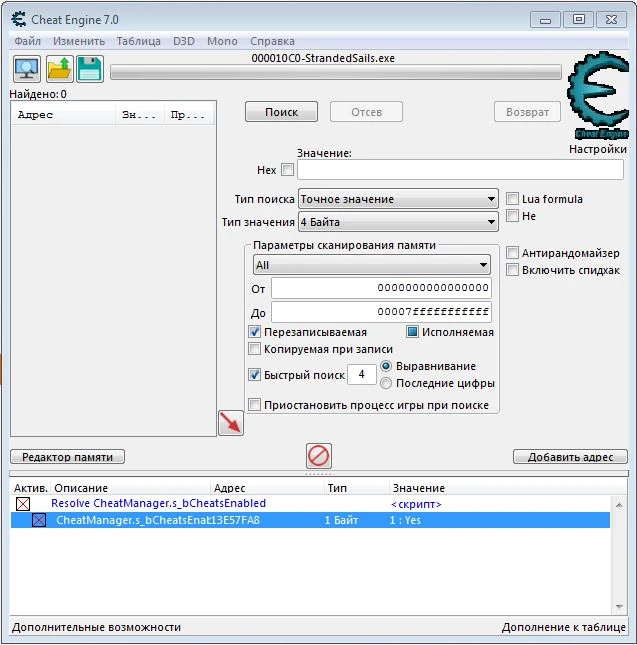Select Resolve CheatManager.s_bCheatsEnabled row
637x645 pixels.
310,503
